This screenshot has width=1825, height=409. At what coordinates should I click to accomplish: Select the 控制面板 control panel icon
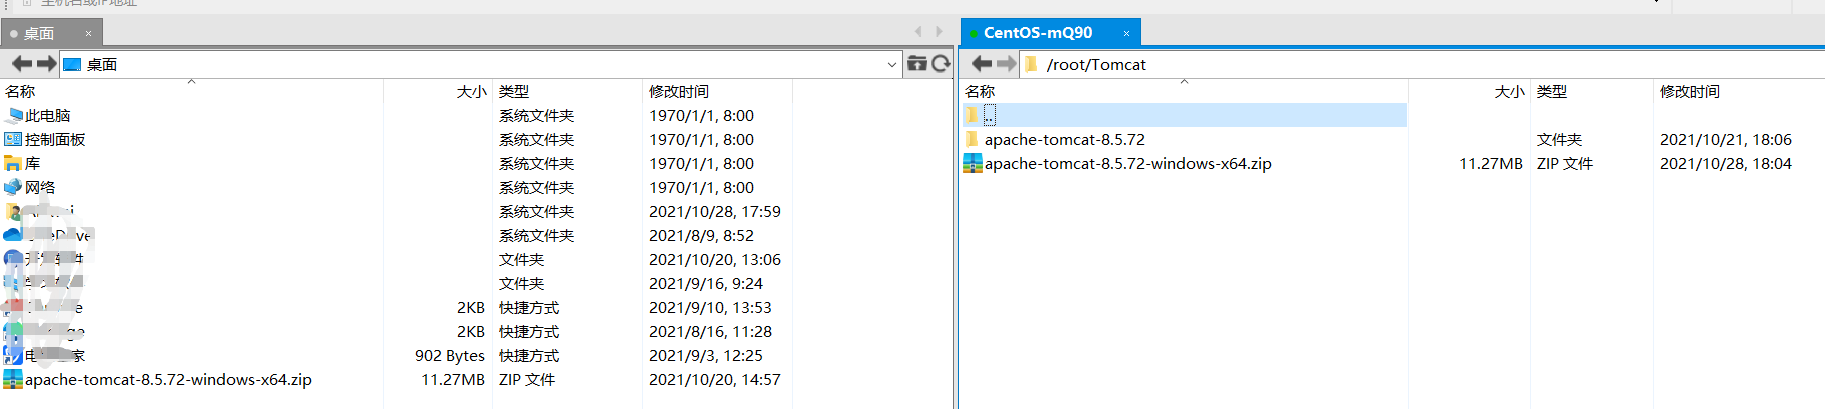[x=13, y=140]
